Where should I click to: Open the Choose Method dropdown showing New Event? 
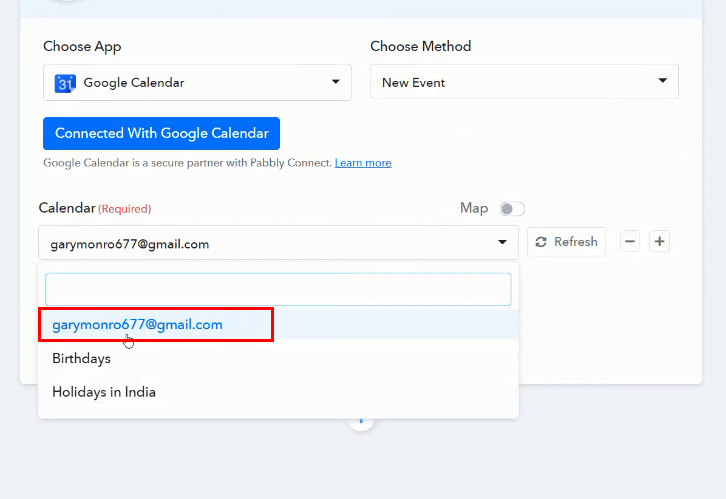524,81
